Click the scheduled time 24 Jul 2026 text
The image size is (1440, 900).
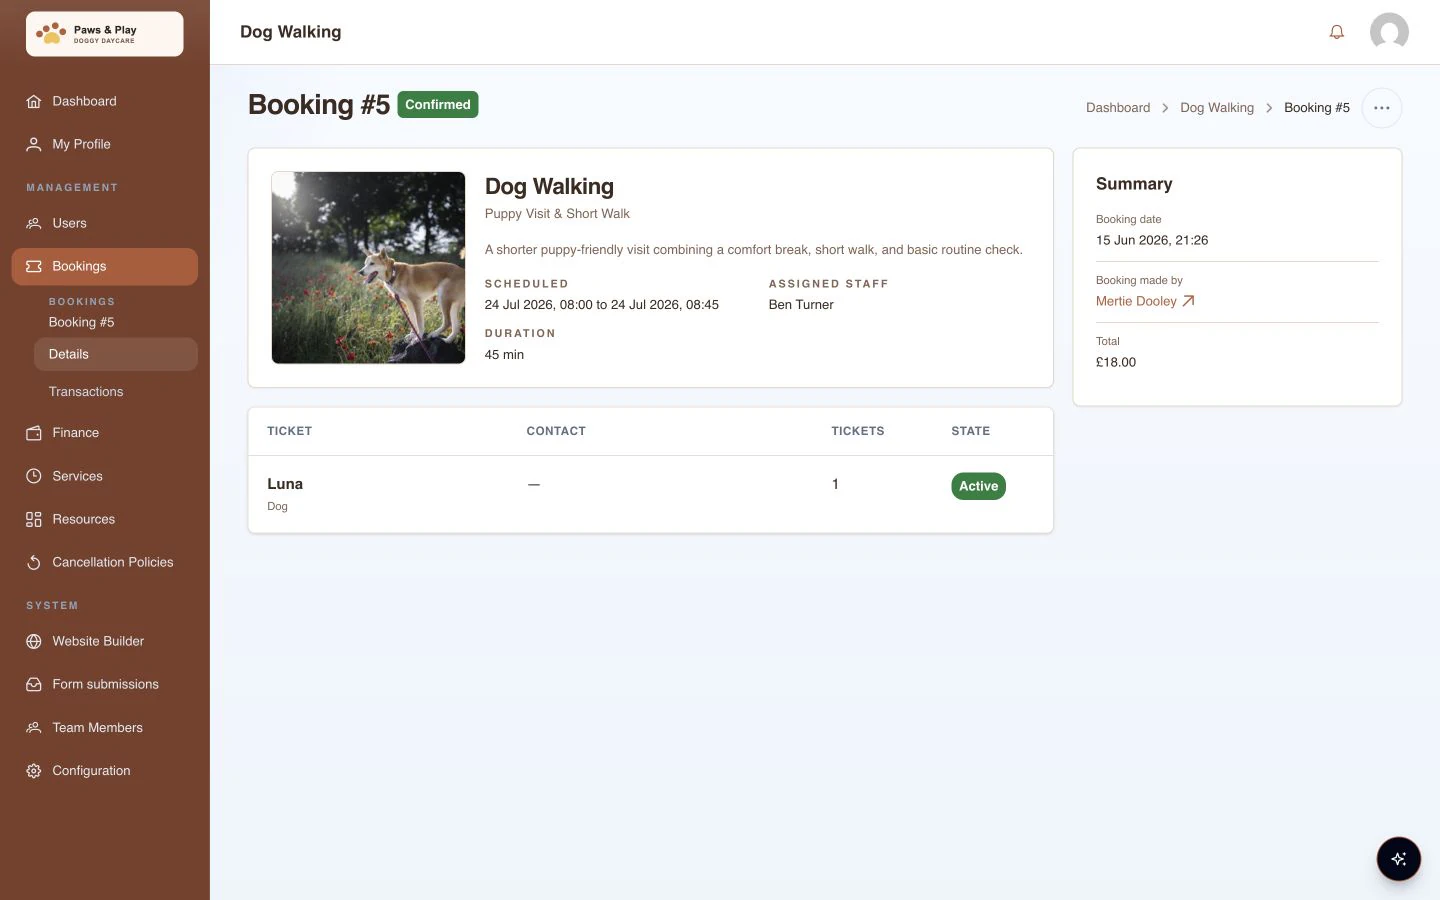602,305
